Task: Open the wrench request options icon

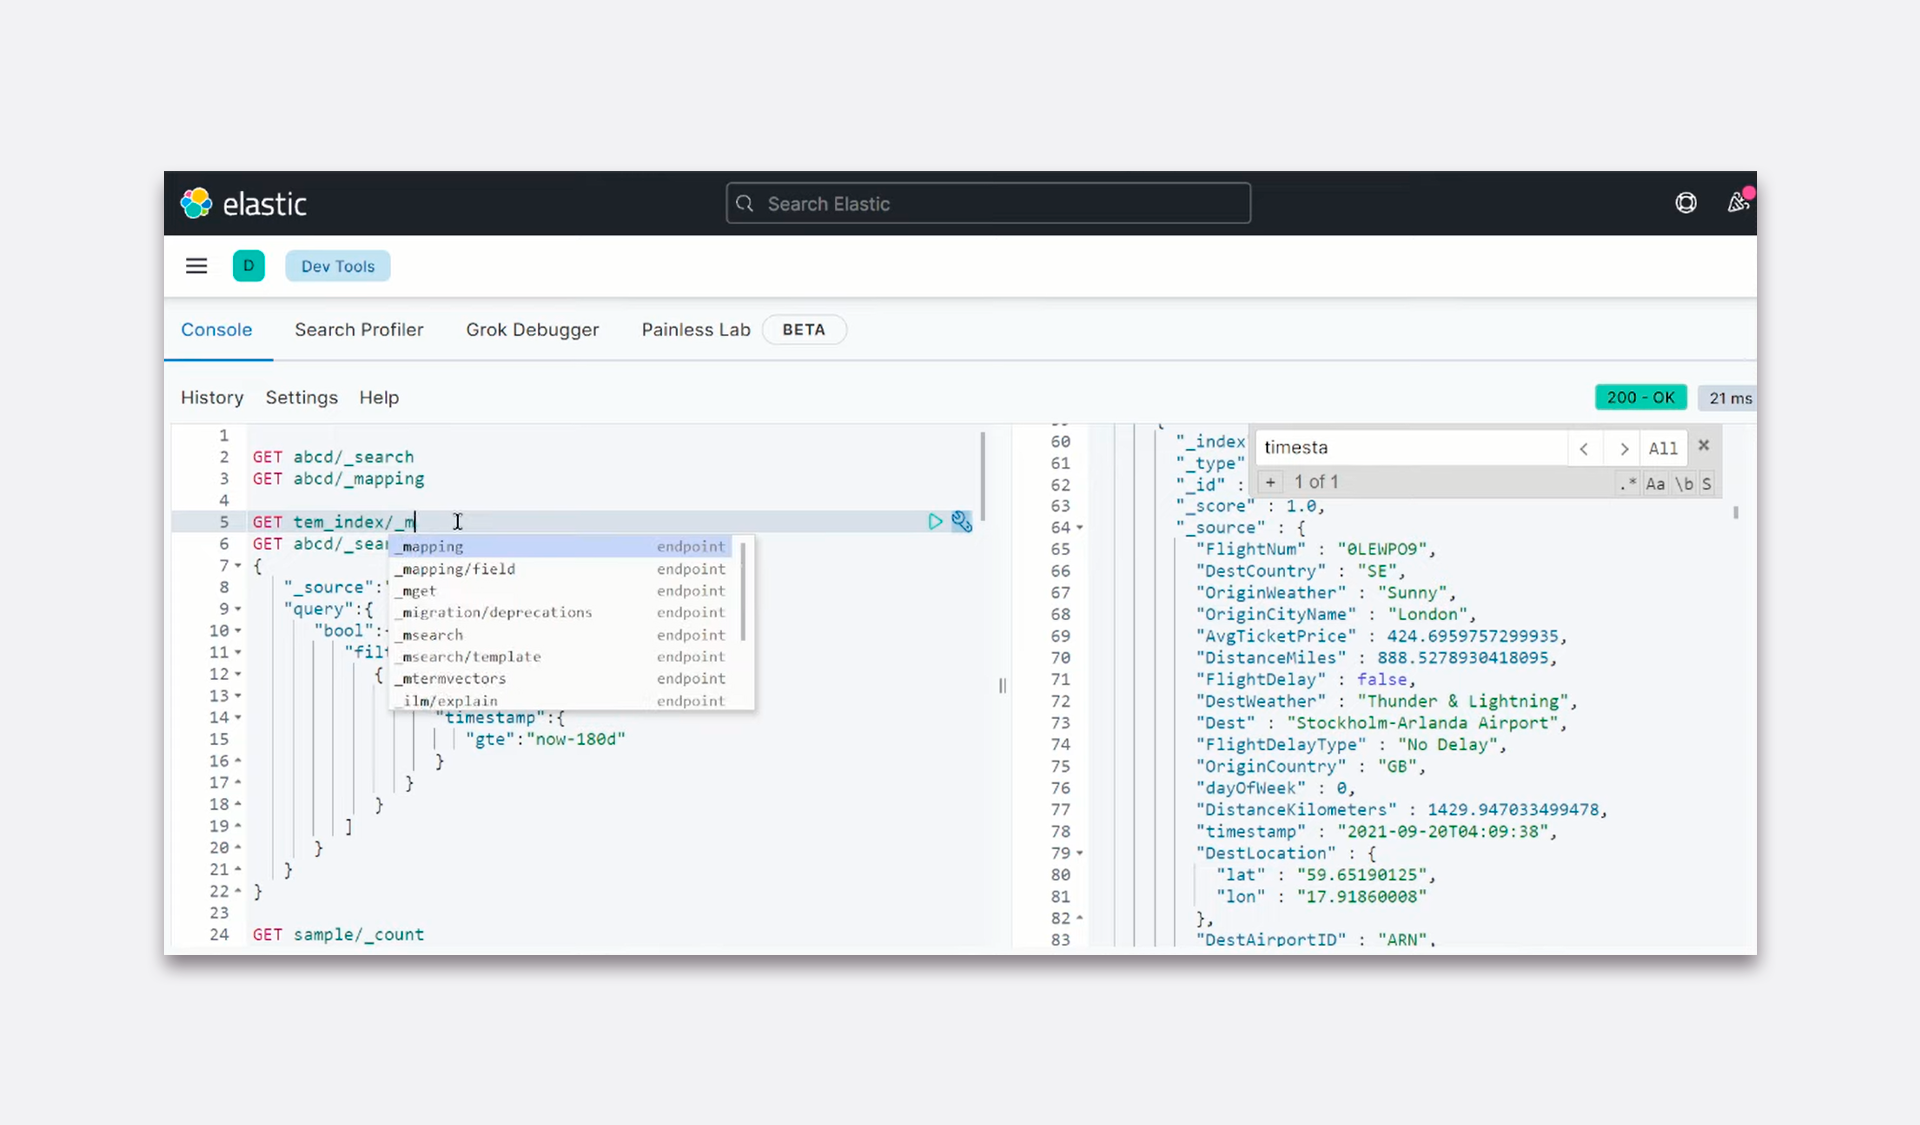Action: [961, 521]
